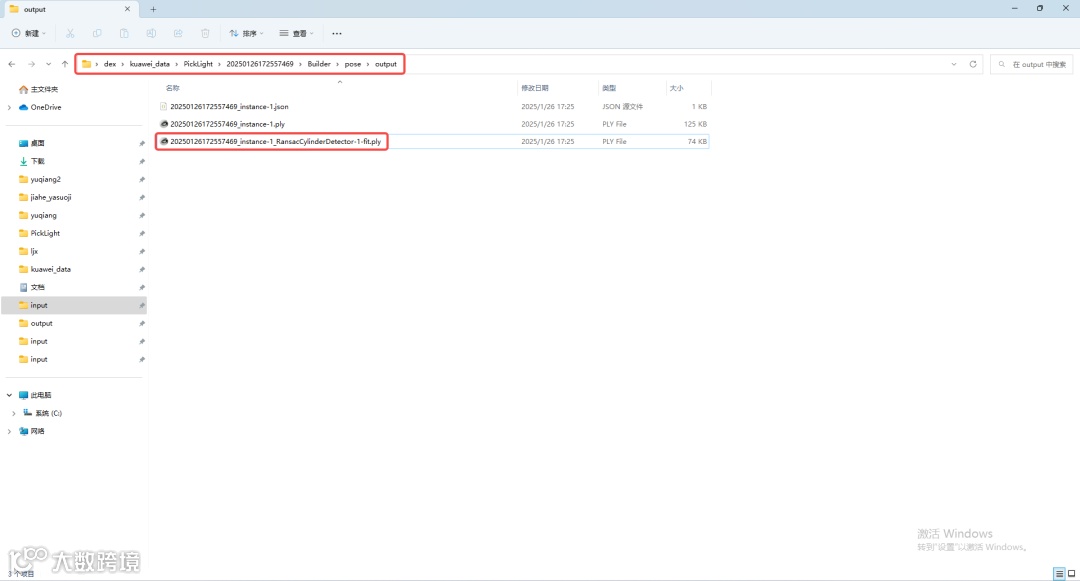This screenshot has height=581, width=1080.
Task: Go forward with the right arrow button
Action: 31,64
